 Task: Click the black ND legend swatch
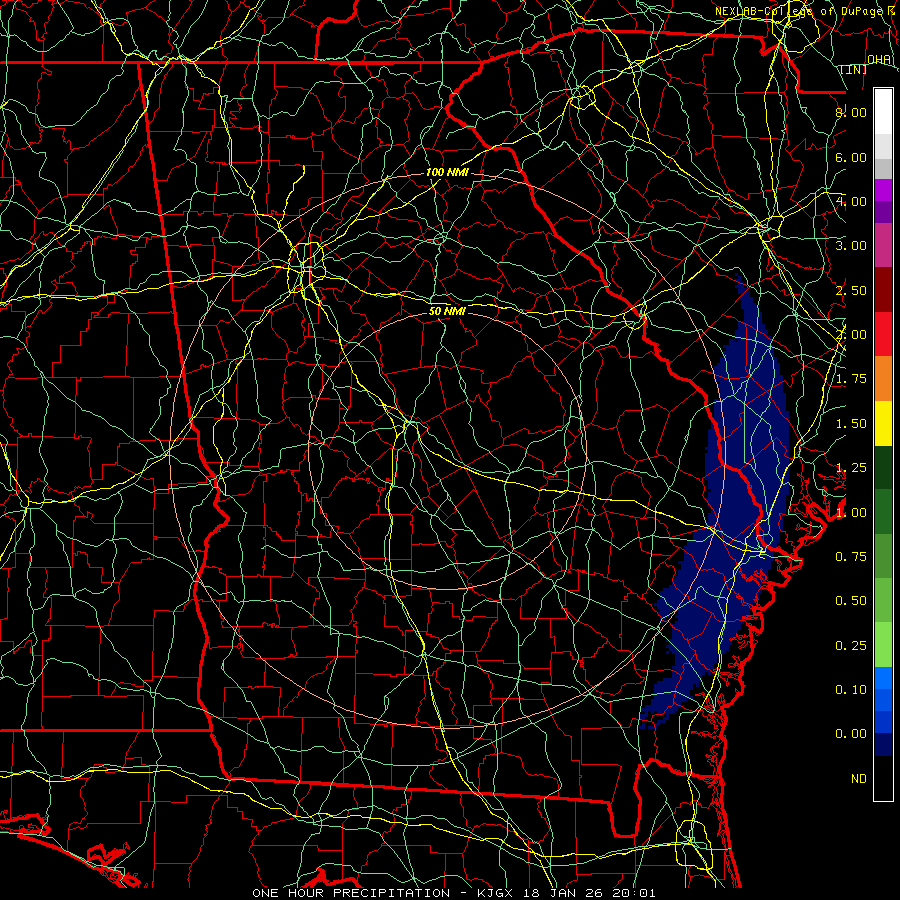click(x=883, y=778)
